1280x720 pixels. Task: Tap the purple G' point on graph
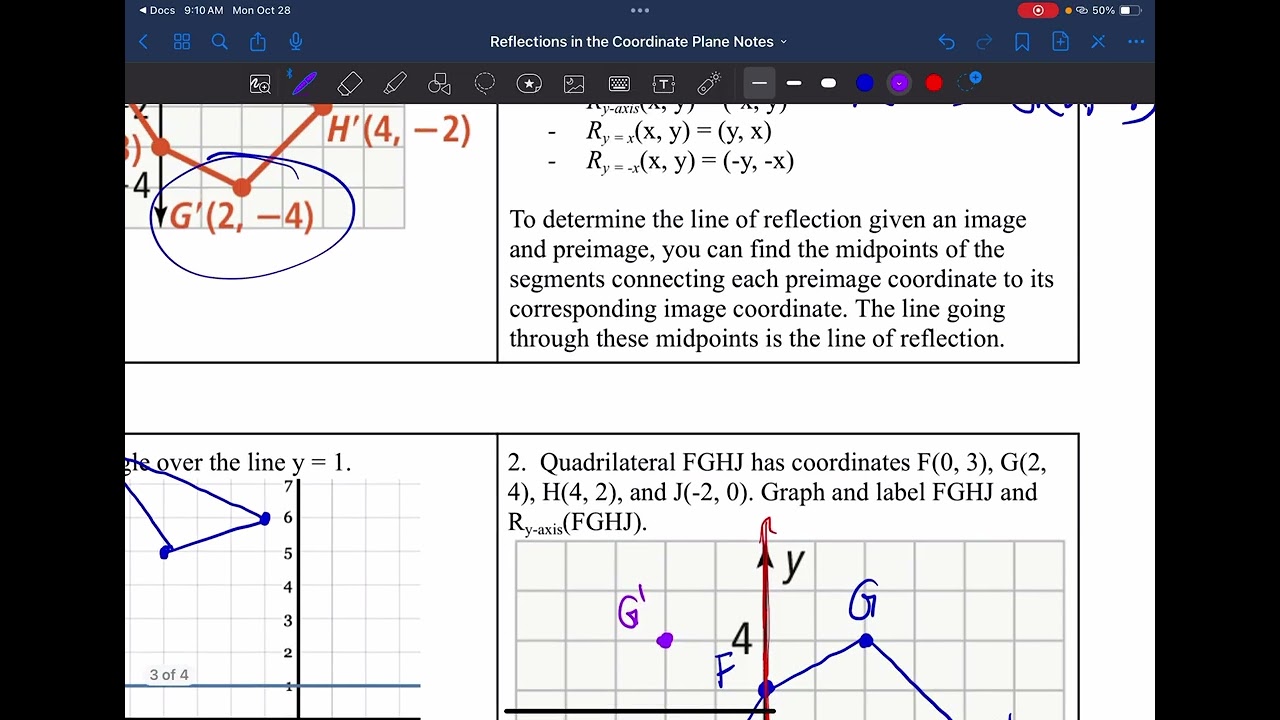tap(665, 640)
